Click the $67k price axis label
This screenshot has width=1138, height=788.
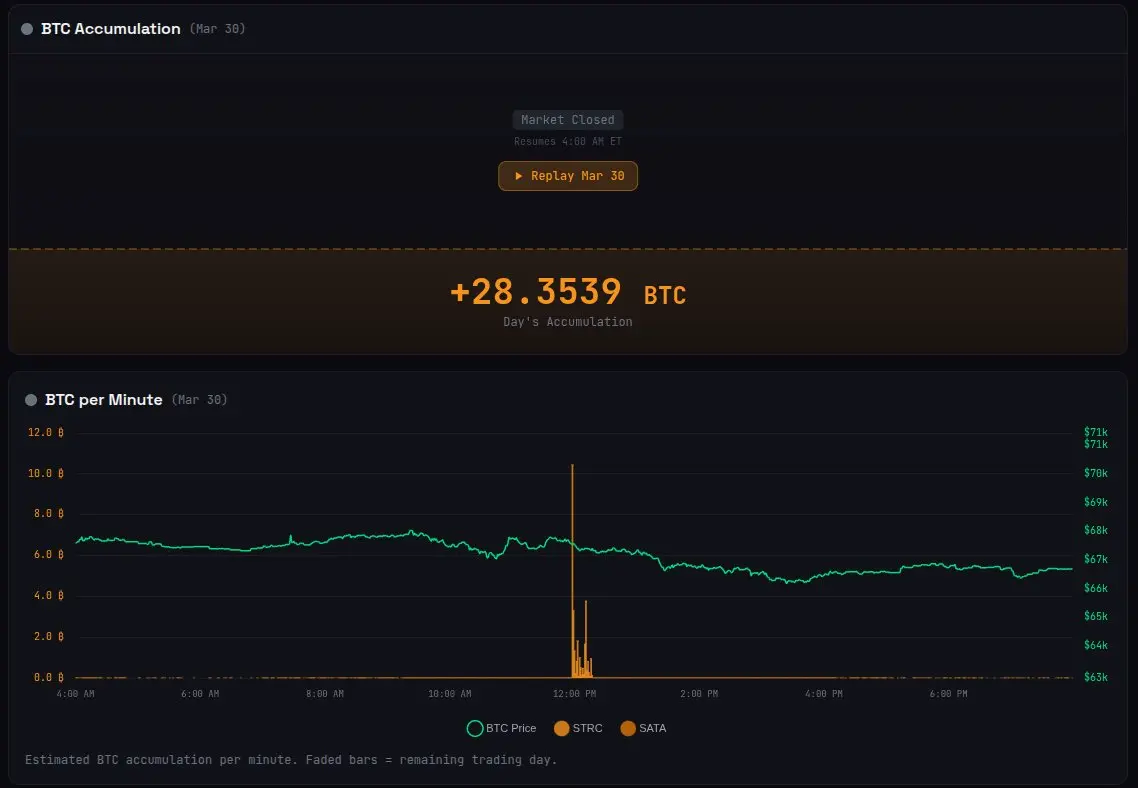click(x=1096, y=559)
